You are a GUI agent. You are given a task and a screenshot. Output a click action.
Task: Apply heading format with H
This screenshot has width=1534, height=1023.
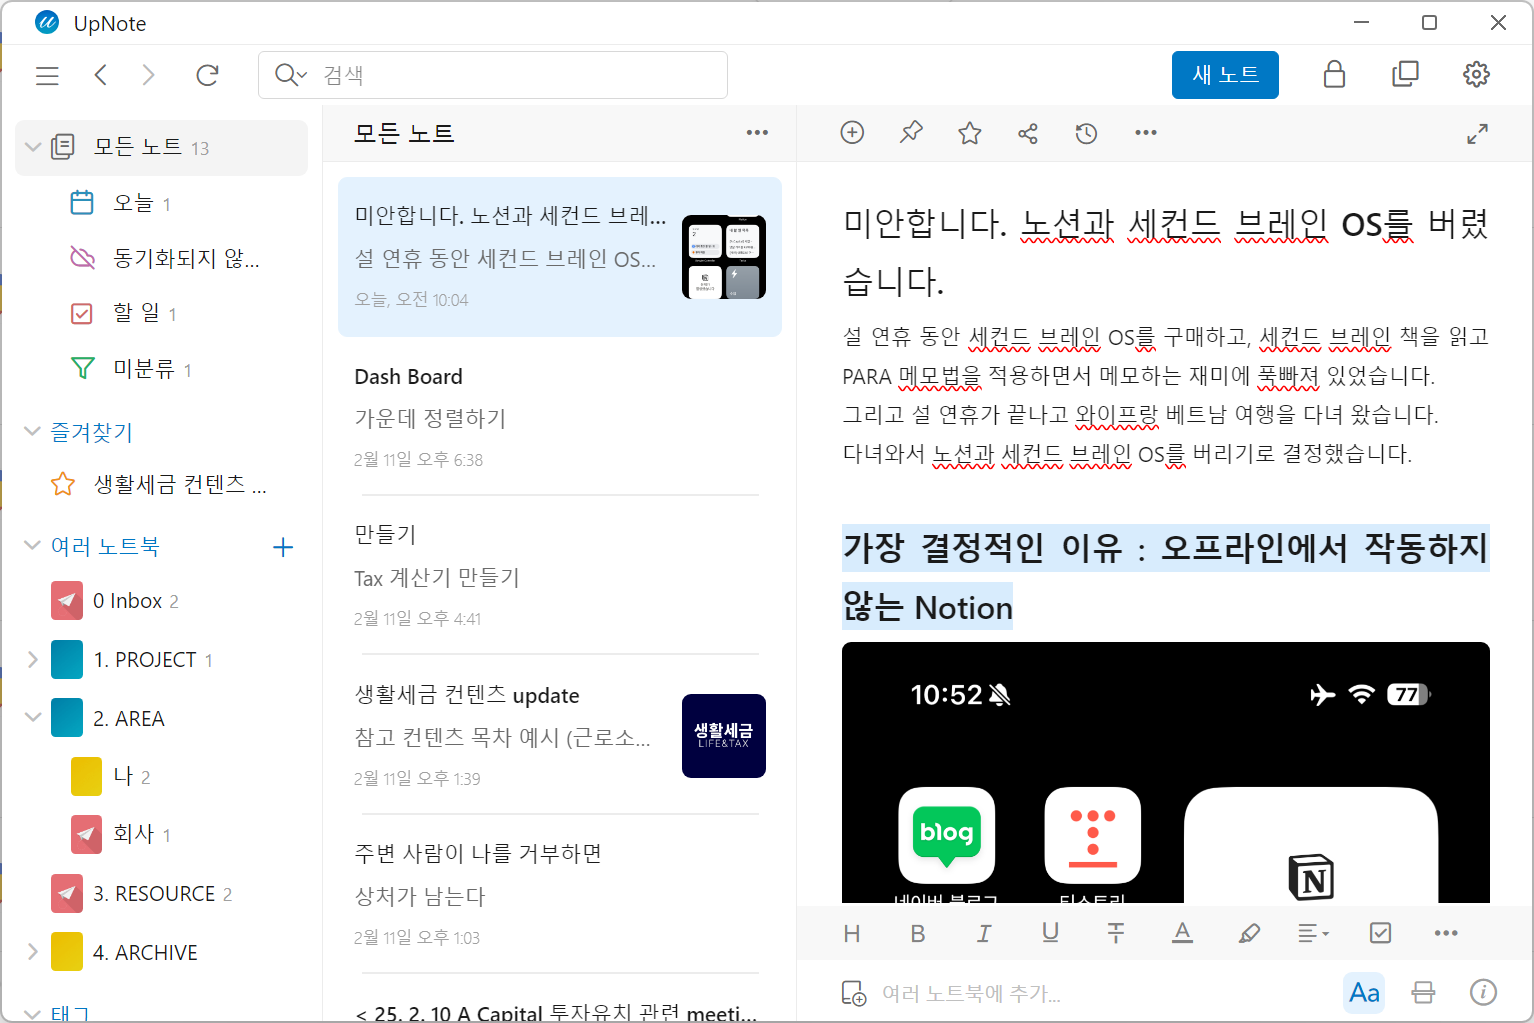coord(852,934)
